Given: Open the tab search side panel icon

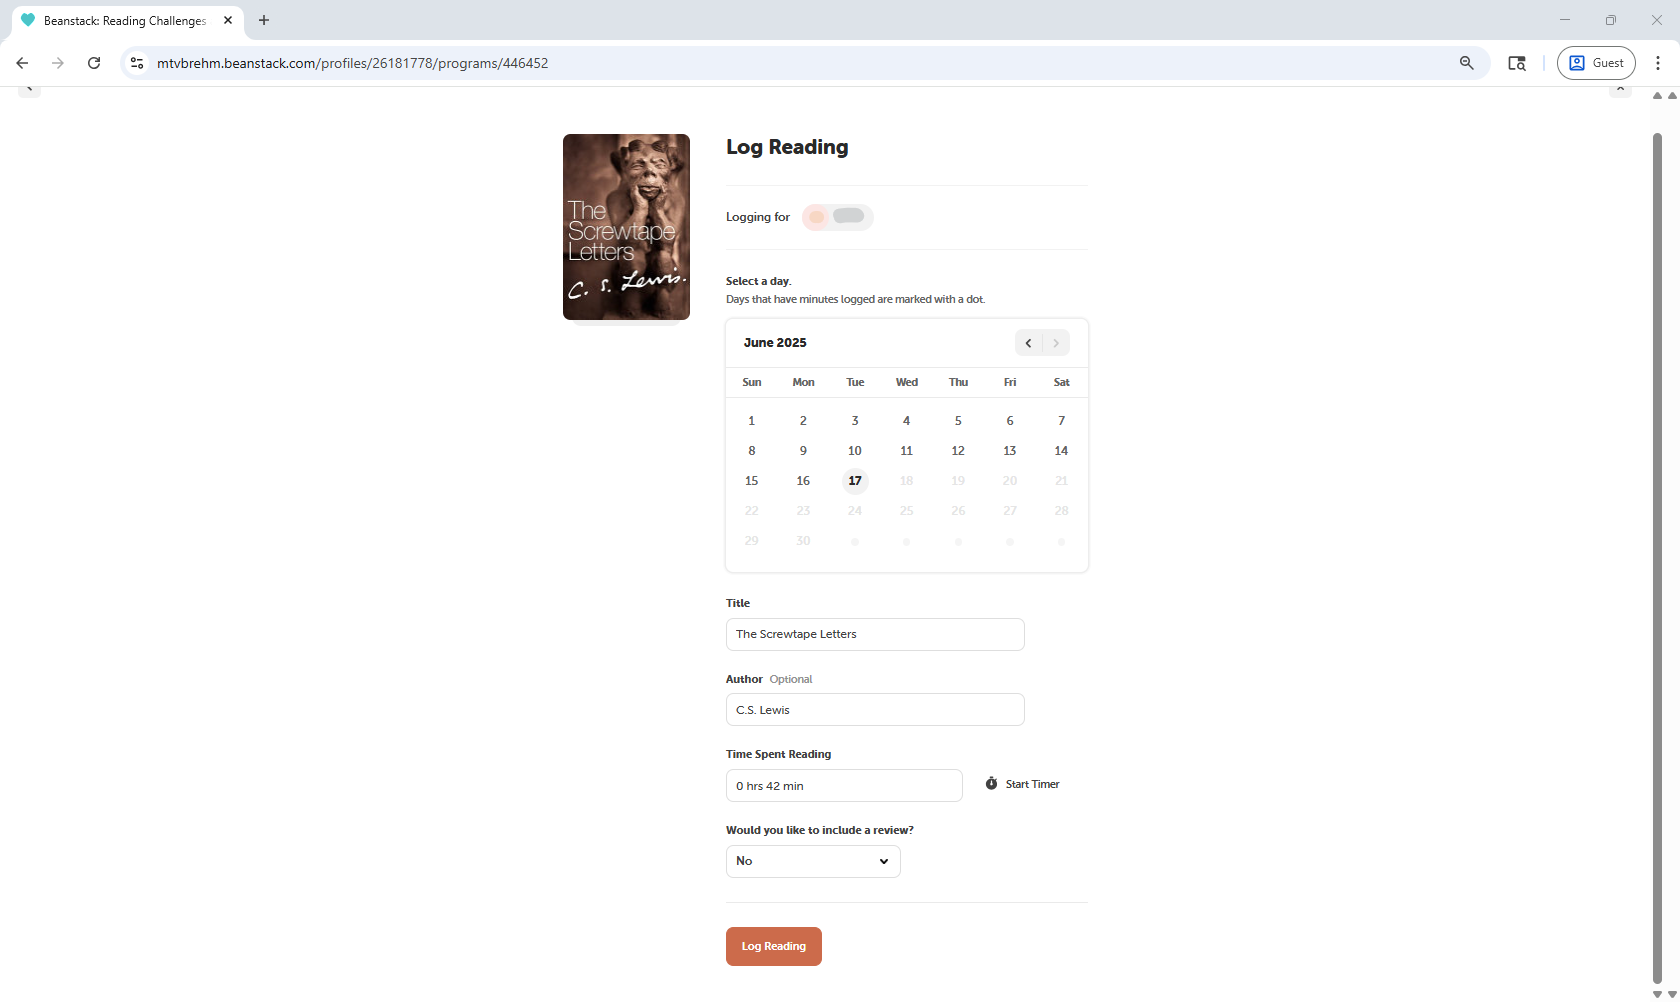Looking at the screenshot, I should pyautogui.click(x=1517, y=63).
